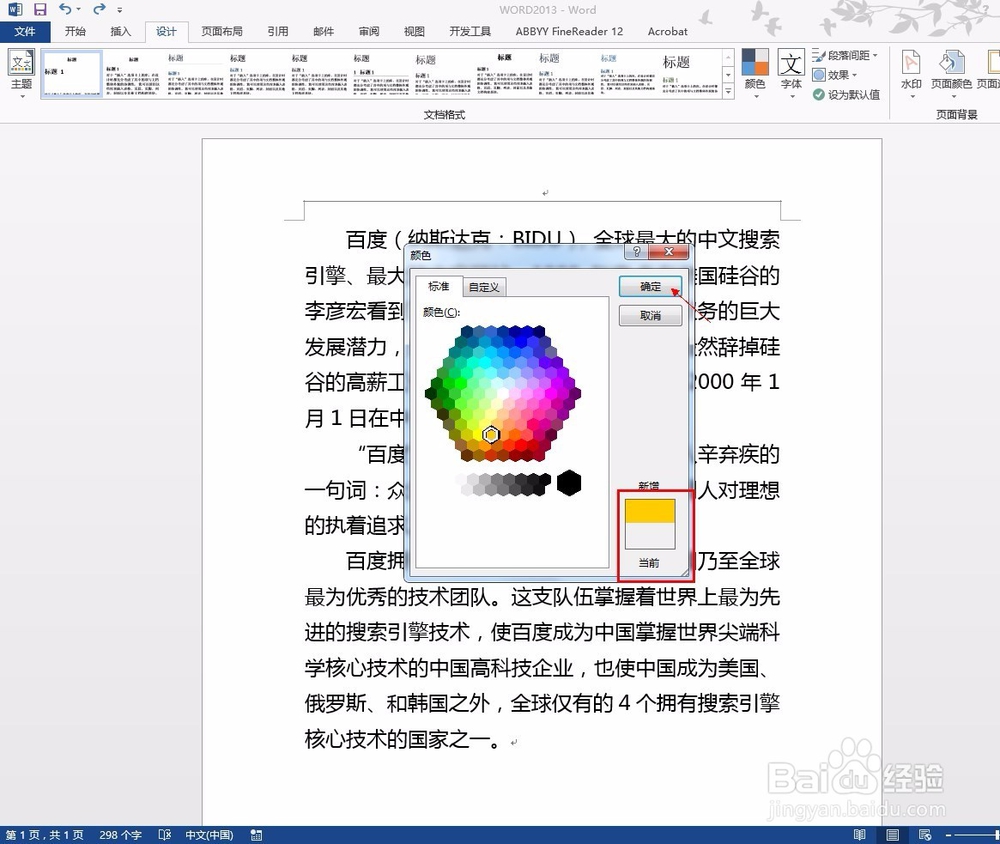Select the last document format style thumbnail
1000x844 pixels.
690,74
